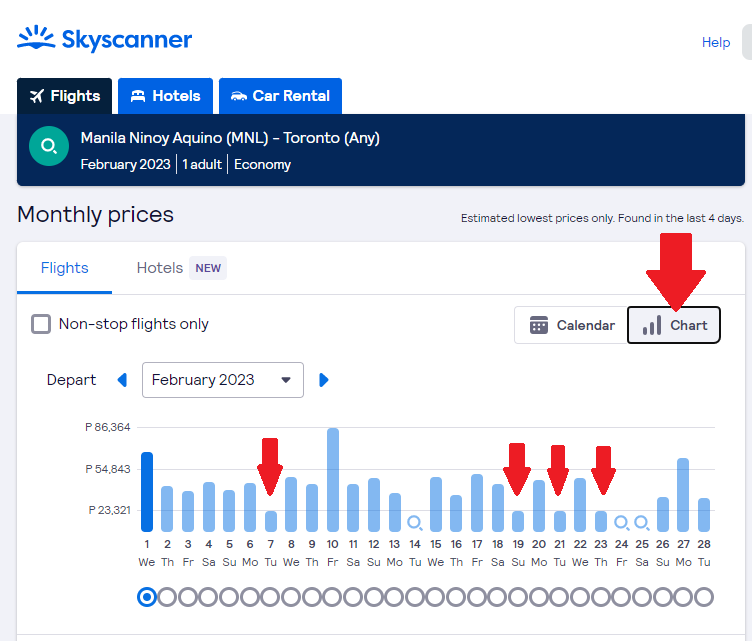Select the radio button under day 23
752x641 pixels.
coord(600,597)
